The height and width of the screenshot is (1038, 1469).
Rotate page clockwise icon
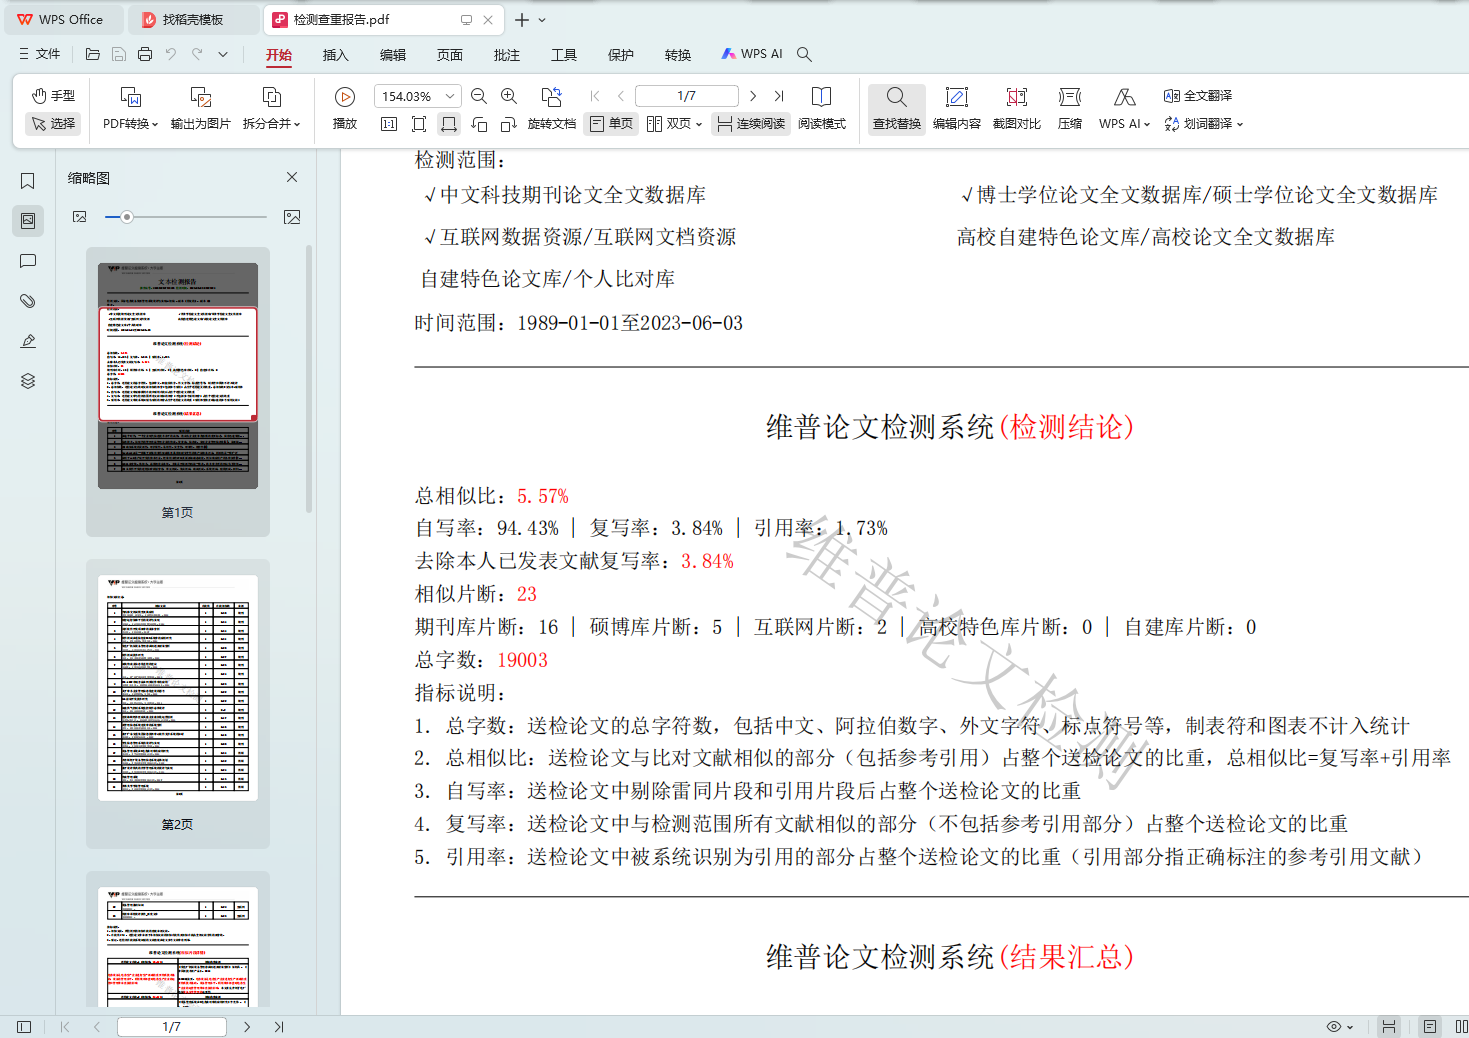(x=509, y=124)
